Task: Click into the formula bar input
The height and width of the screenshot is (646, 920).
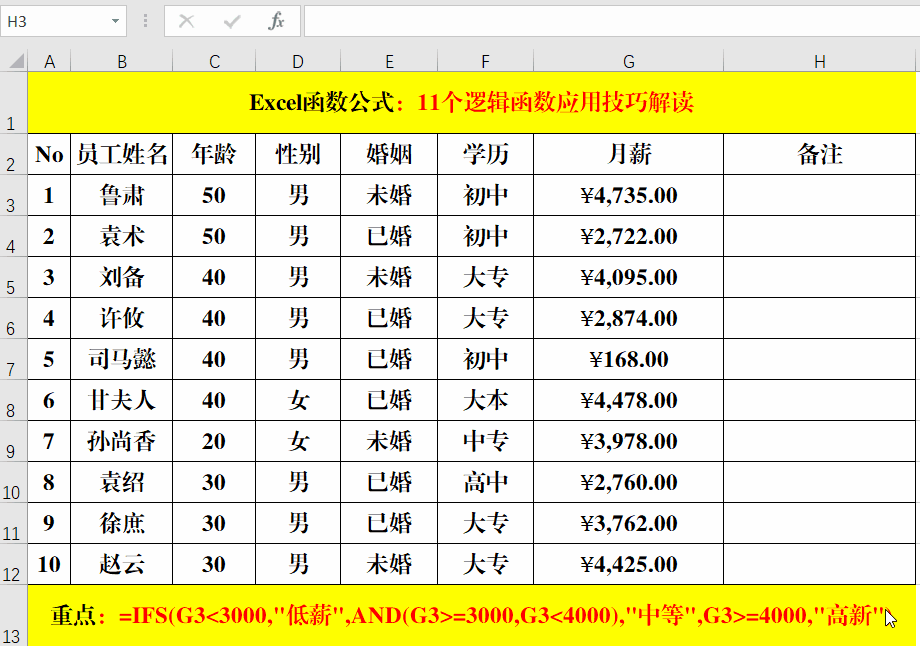Action: (611, 22)
